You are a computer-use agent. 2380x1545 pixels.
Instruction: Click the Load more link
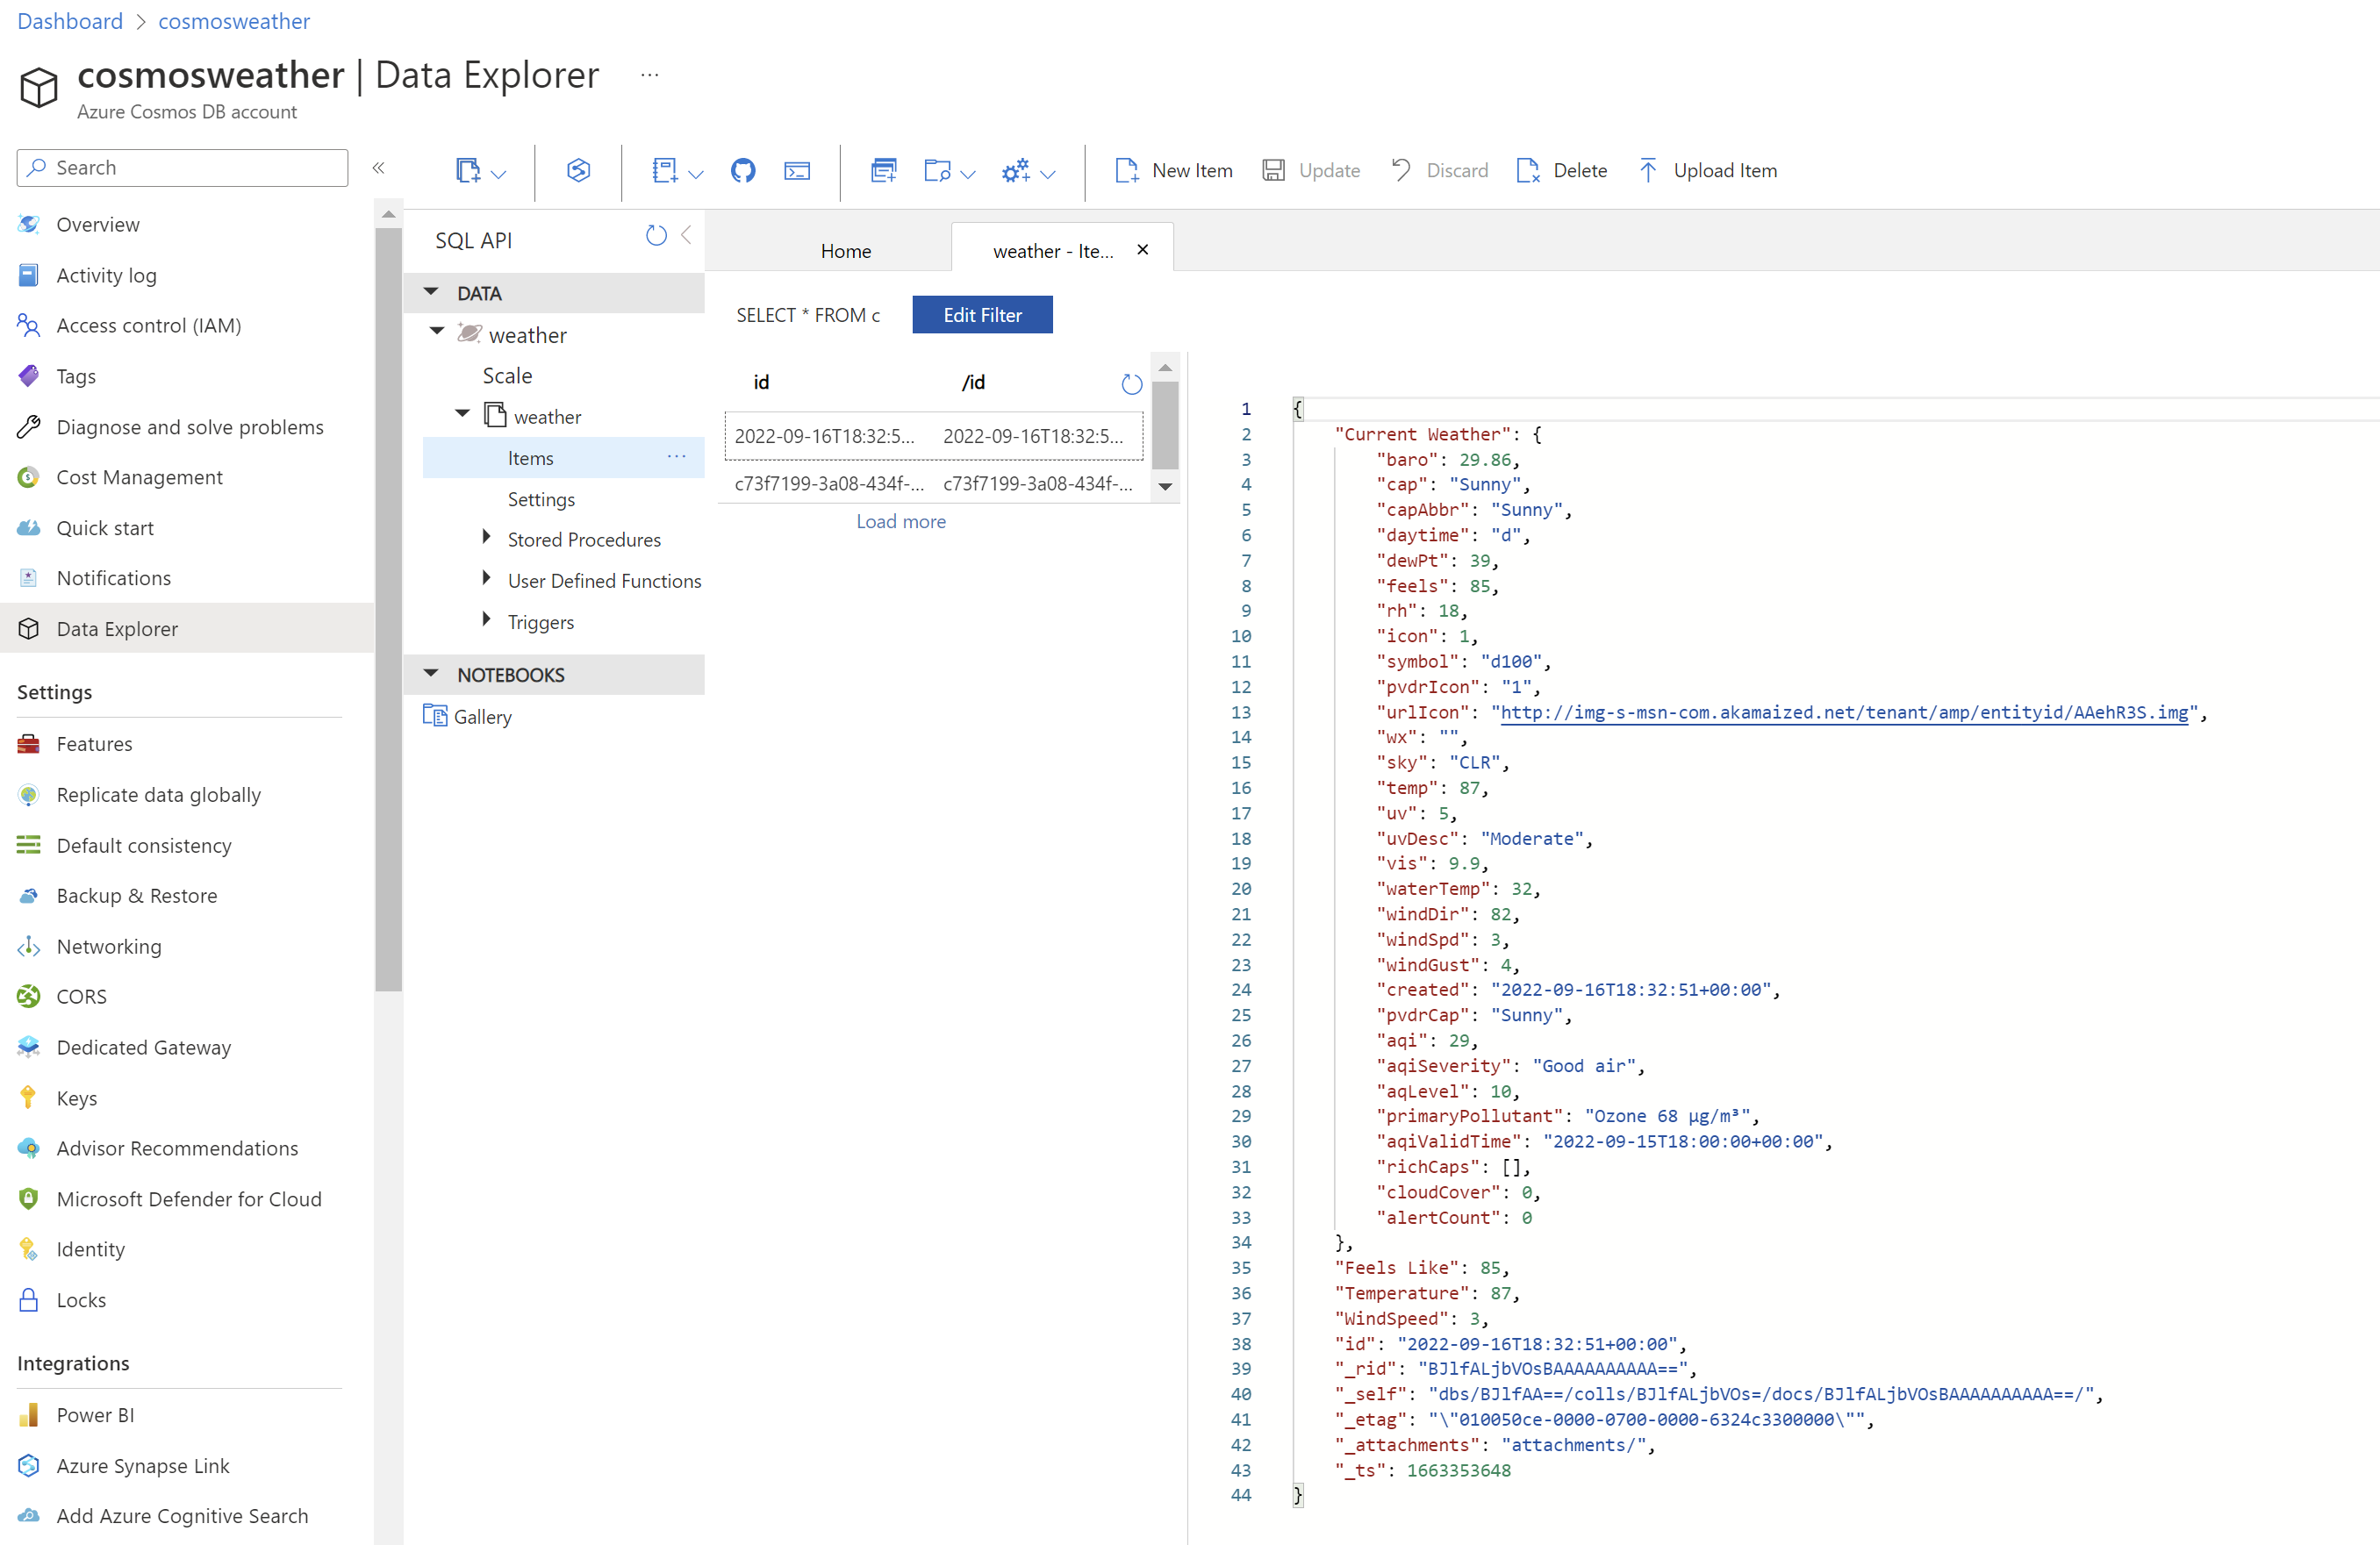[901, 522]
